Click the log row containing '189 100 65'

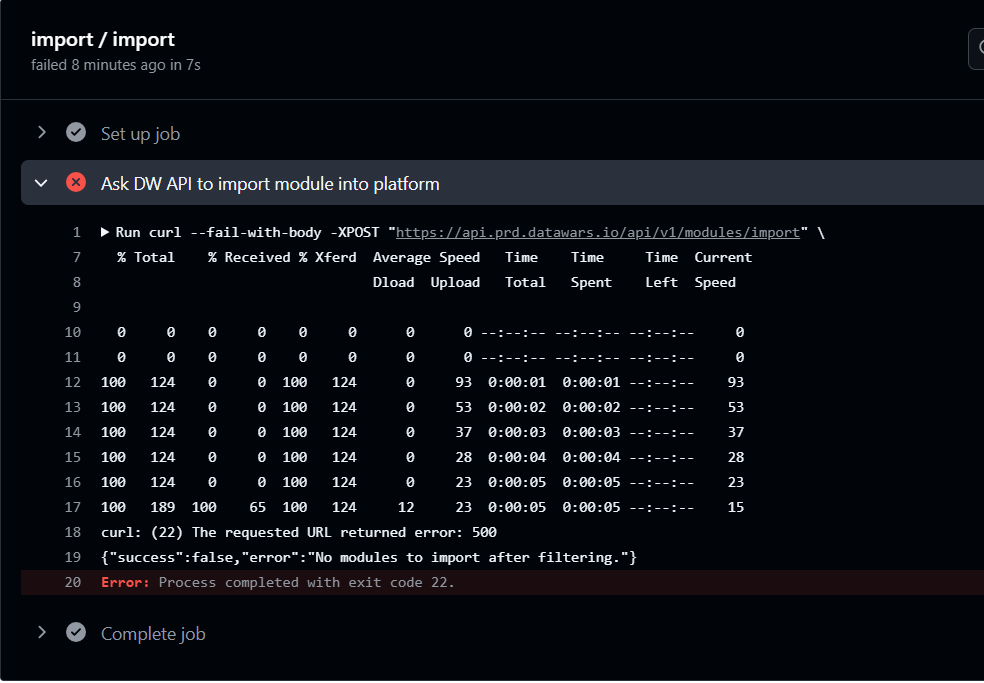(422, 507)
